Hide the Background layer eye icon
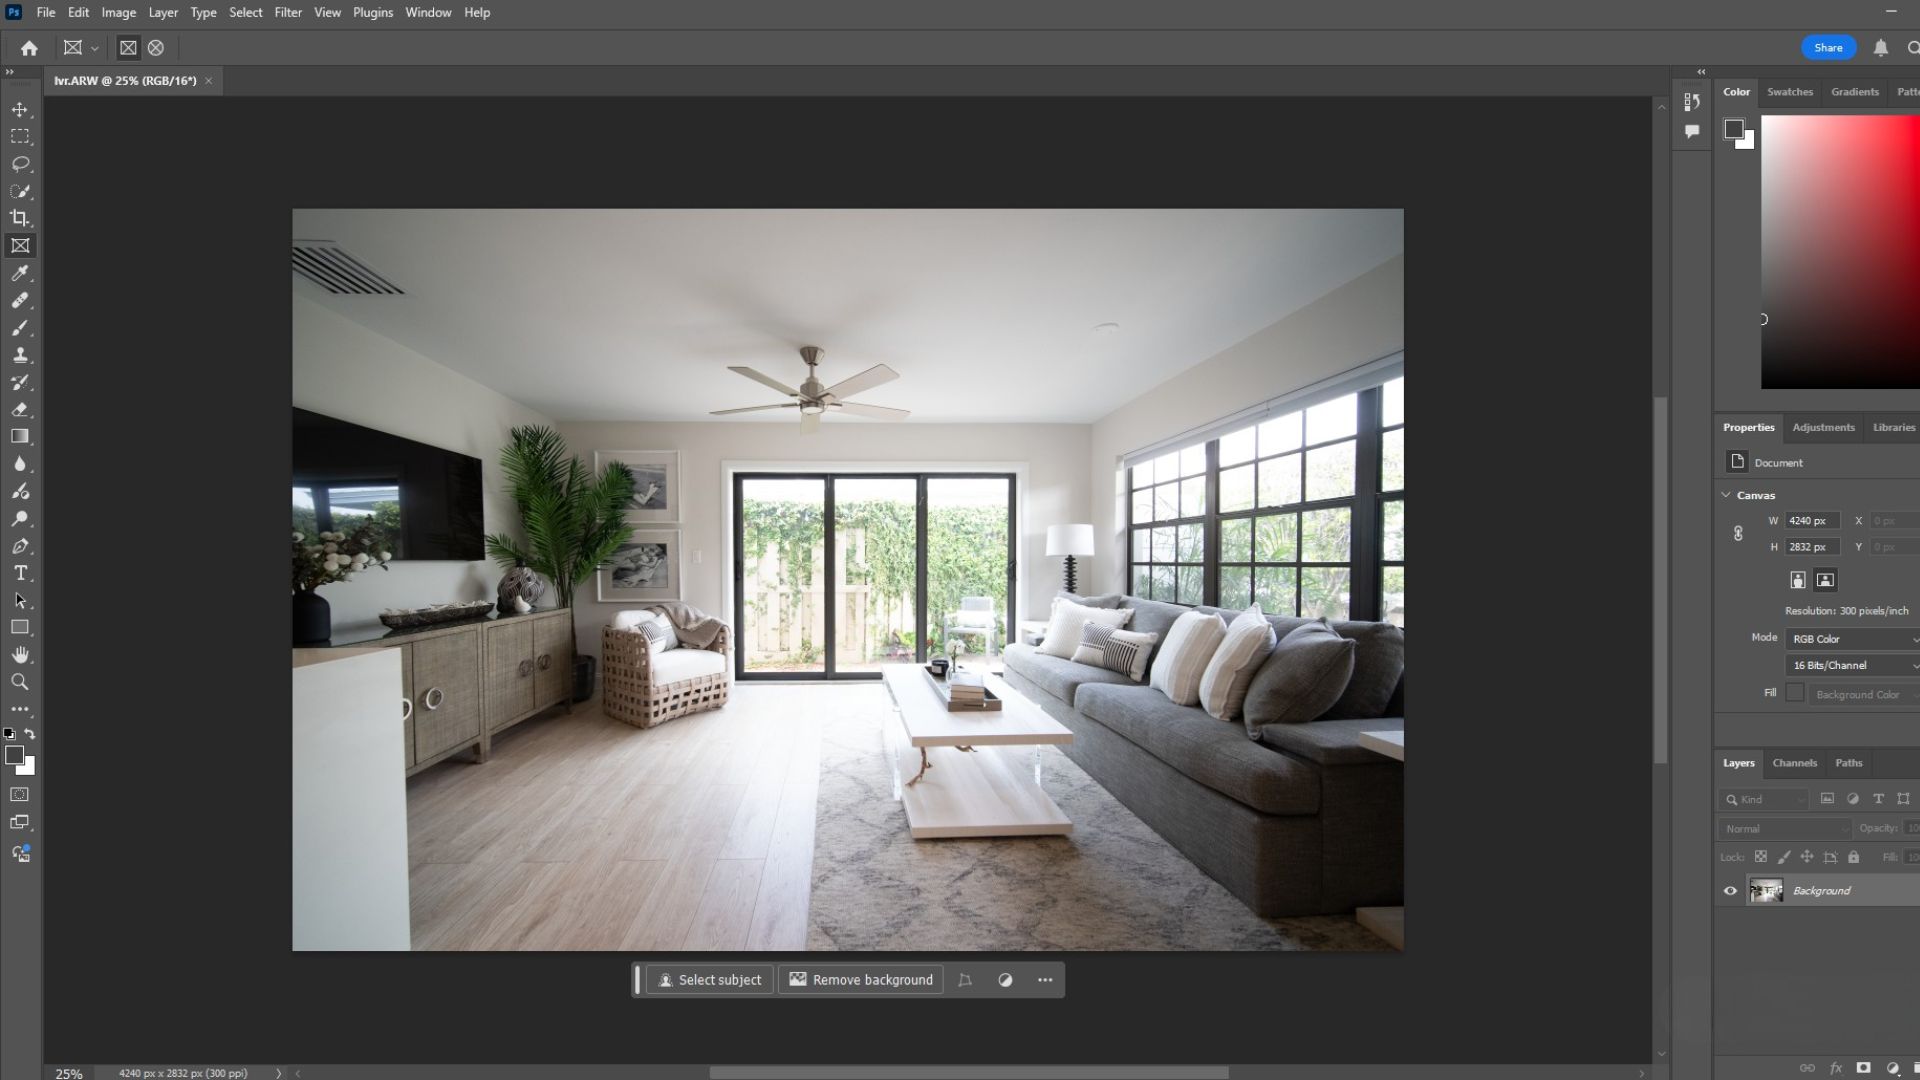1920x1080 pixels. [x=1730, y=891]
